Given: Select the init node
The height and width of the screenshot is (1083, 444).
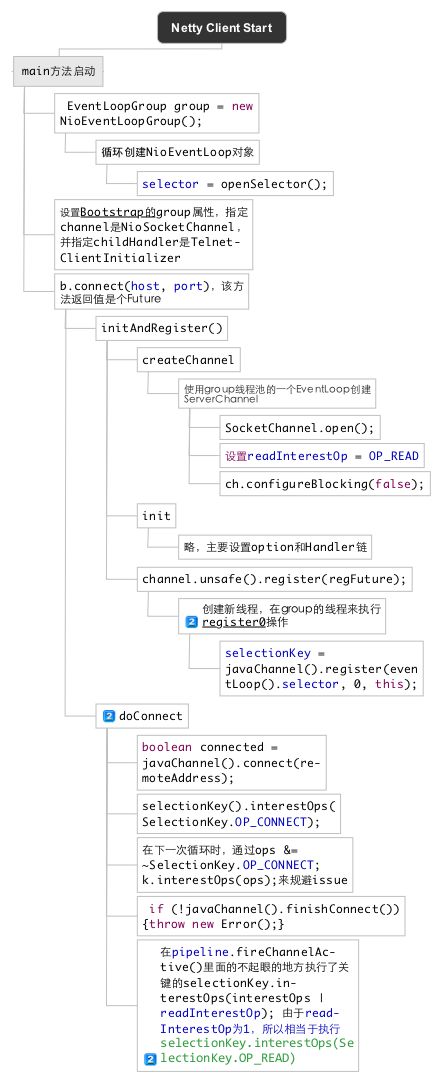Looking at the screenshot, I should pos(155,516).
